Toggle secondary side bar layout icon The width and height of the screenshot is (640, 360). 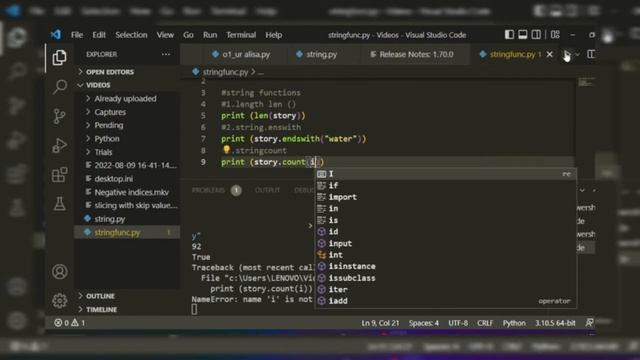click(x=536, y=35)
